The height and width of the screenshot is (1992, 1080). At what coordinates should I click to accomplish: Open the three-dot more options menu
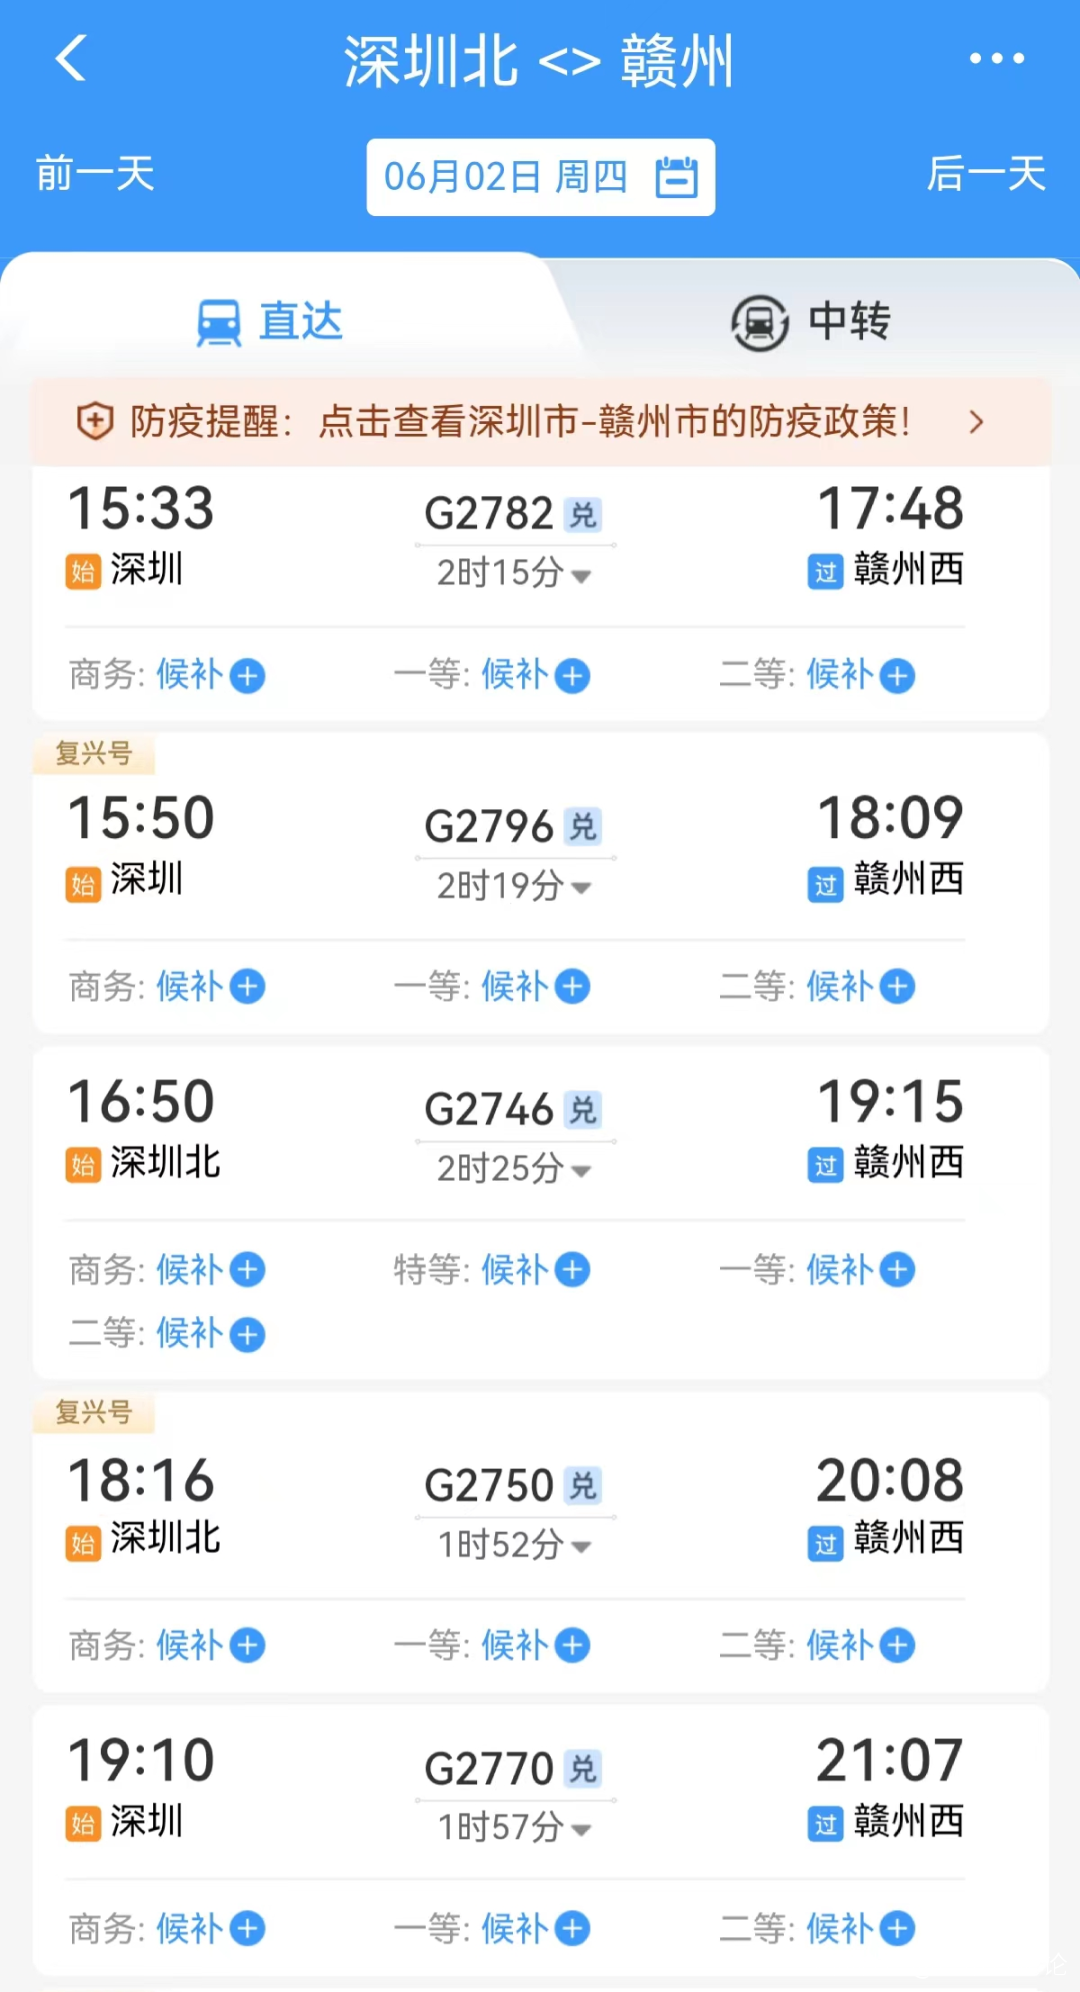click(996, 59)
